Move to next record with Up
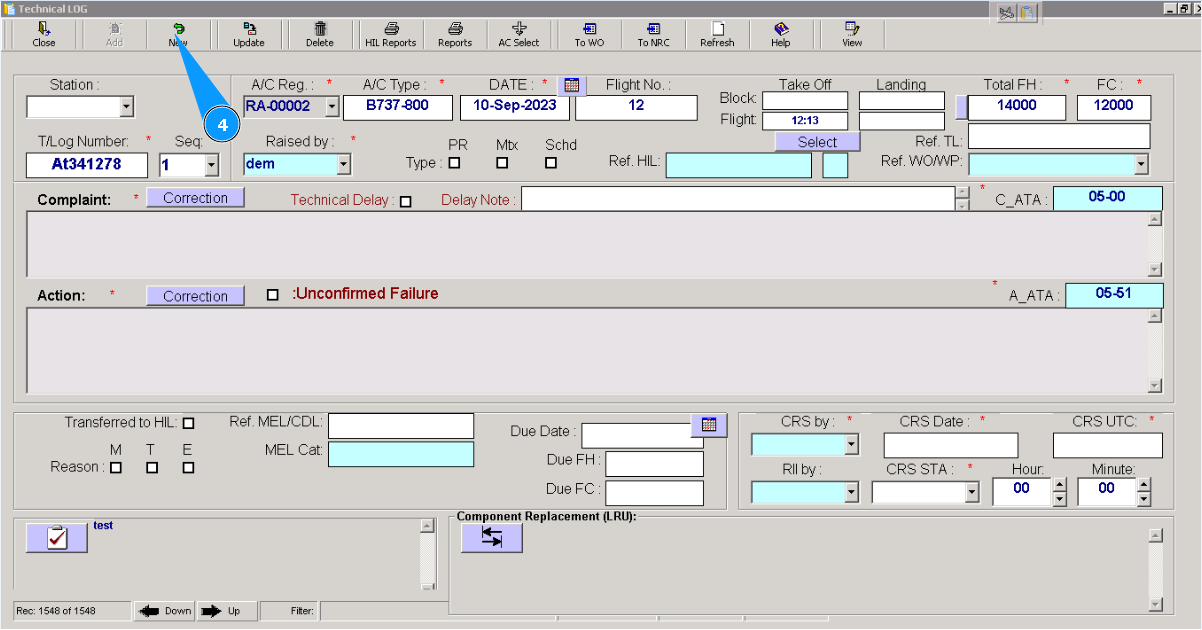The image size is (1202, 630). coord(227,611)
